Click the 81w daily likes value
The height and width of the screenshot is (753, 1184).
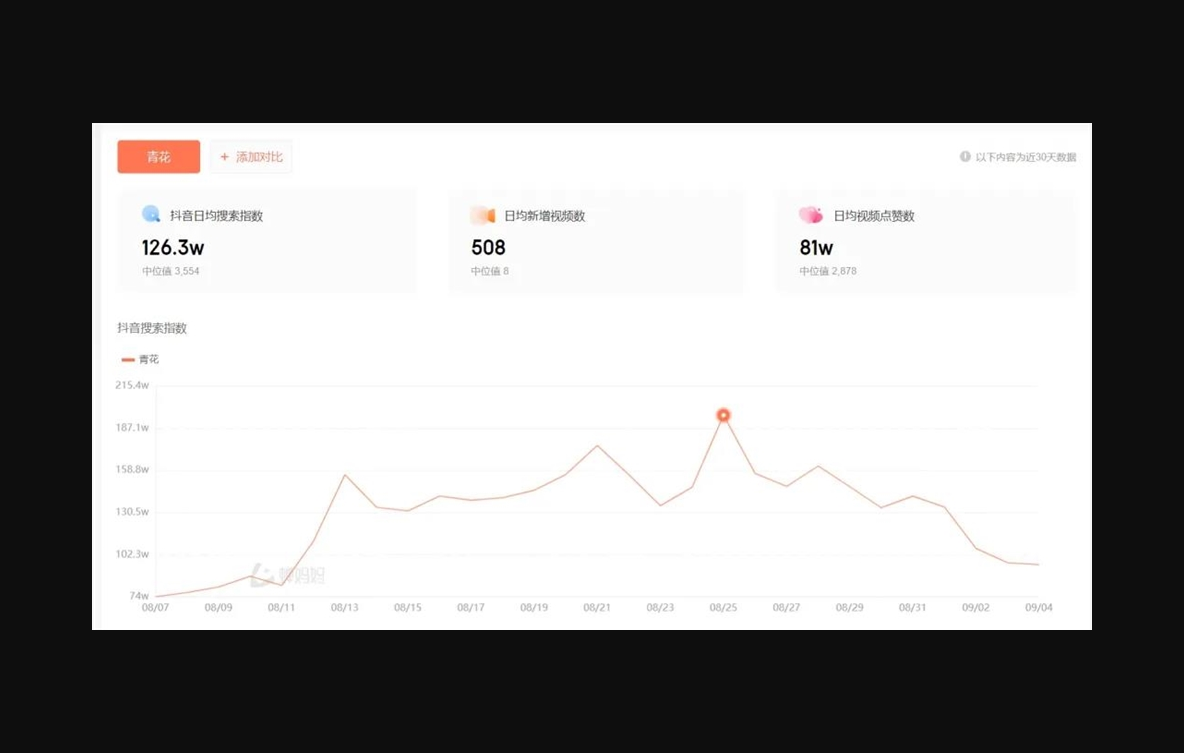[816, 247]
